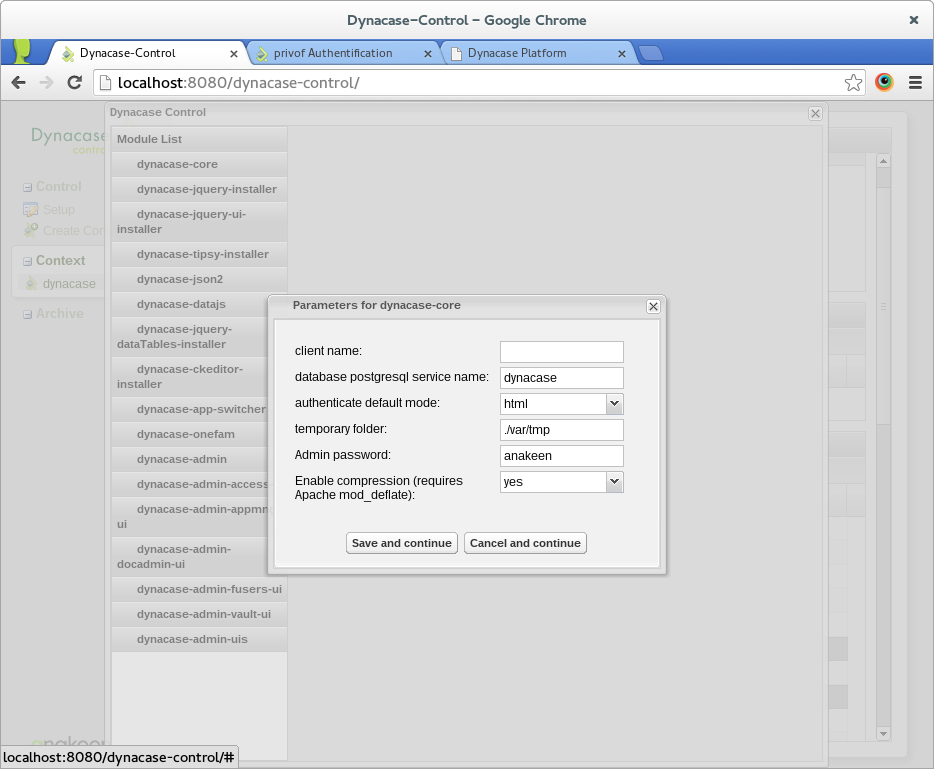Select dynacase-admin-access module
This screenshot has width=934, height=769.
point(189,484)
